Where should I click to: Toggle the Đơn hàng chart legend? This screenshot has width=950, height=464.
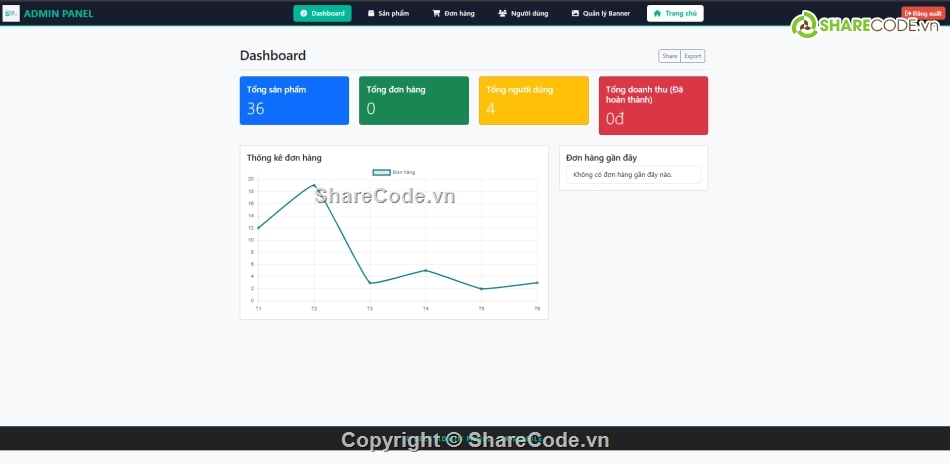tap(394, 173)
